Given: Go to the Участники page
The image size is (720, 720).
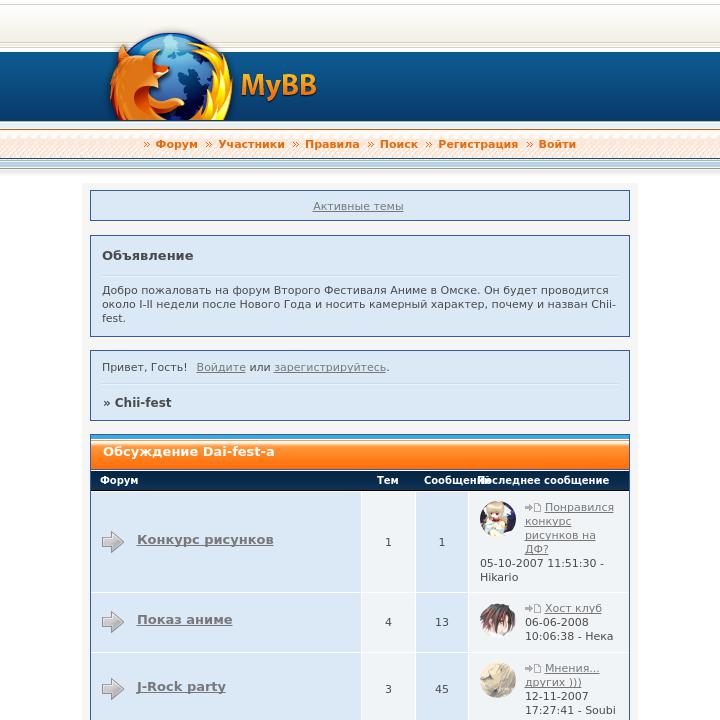Looking at the screenshot, I should pos(251,144).
